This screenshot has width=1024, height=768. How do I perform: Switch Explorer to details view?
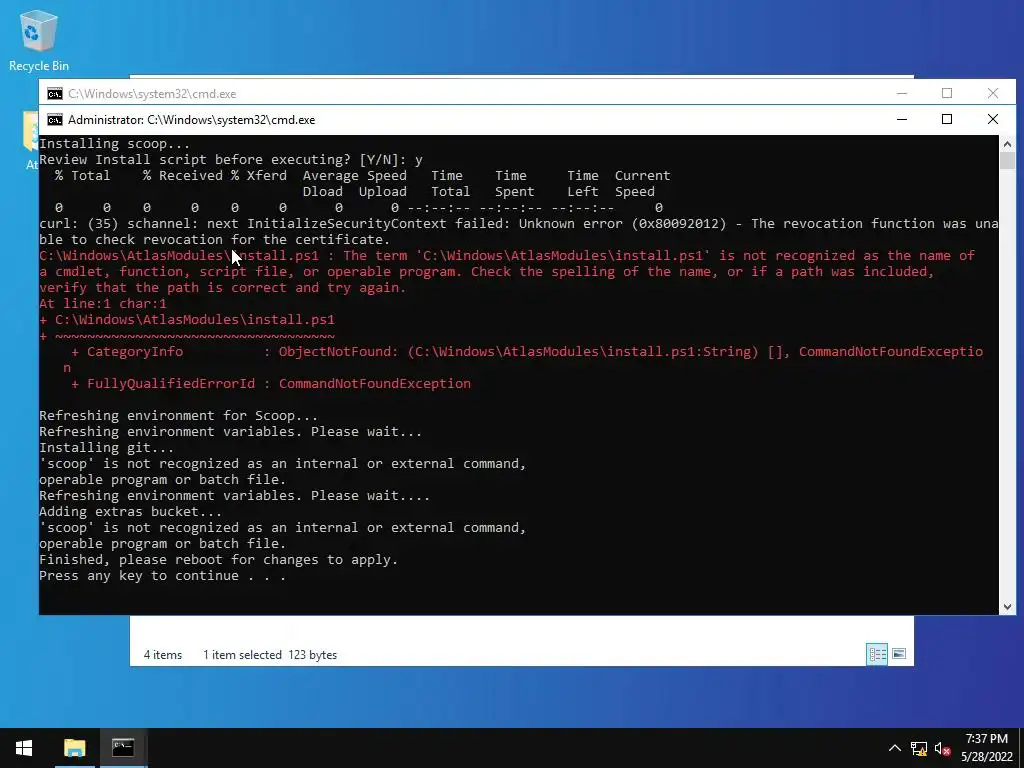[877, 654]
